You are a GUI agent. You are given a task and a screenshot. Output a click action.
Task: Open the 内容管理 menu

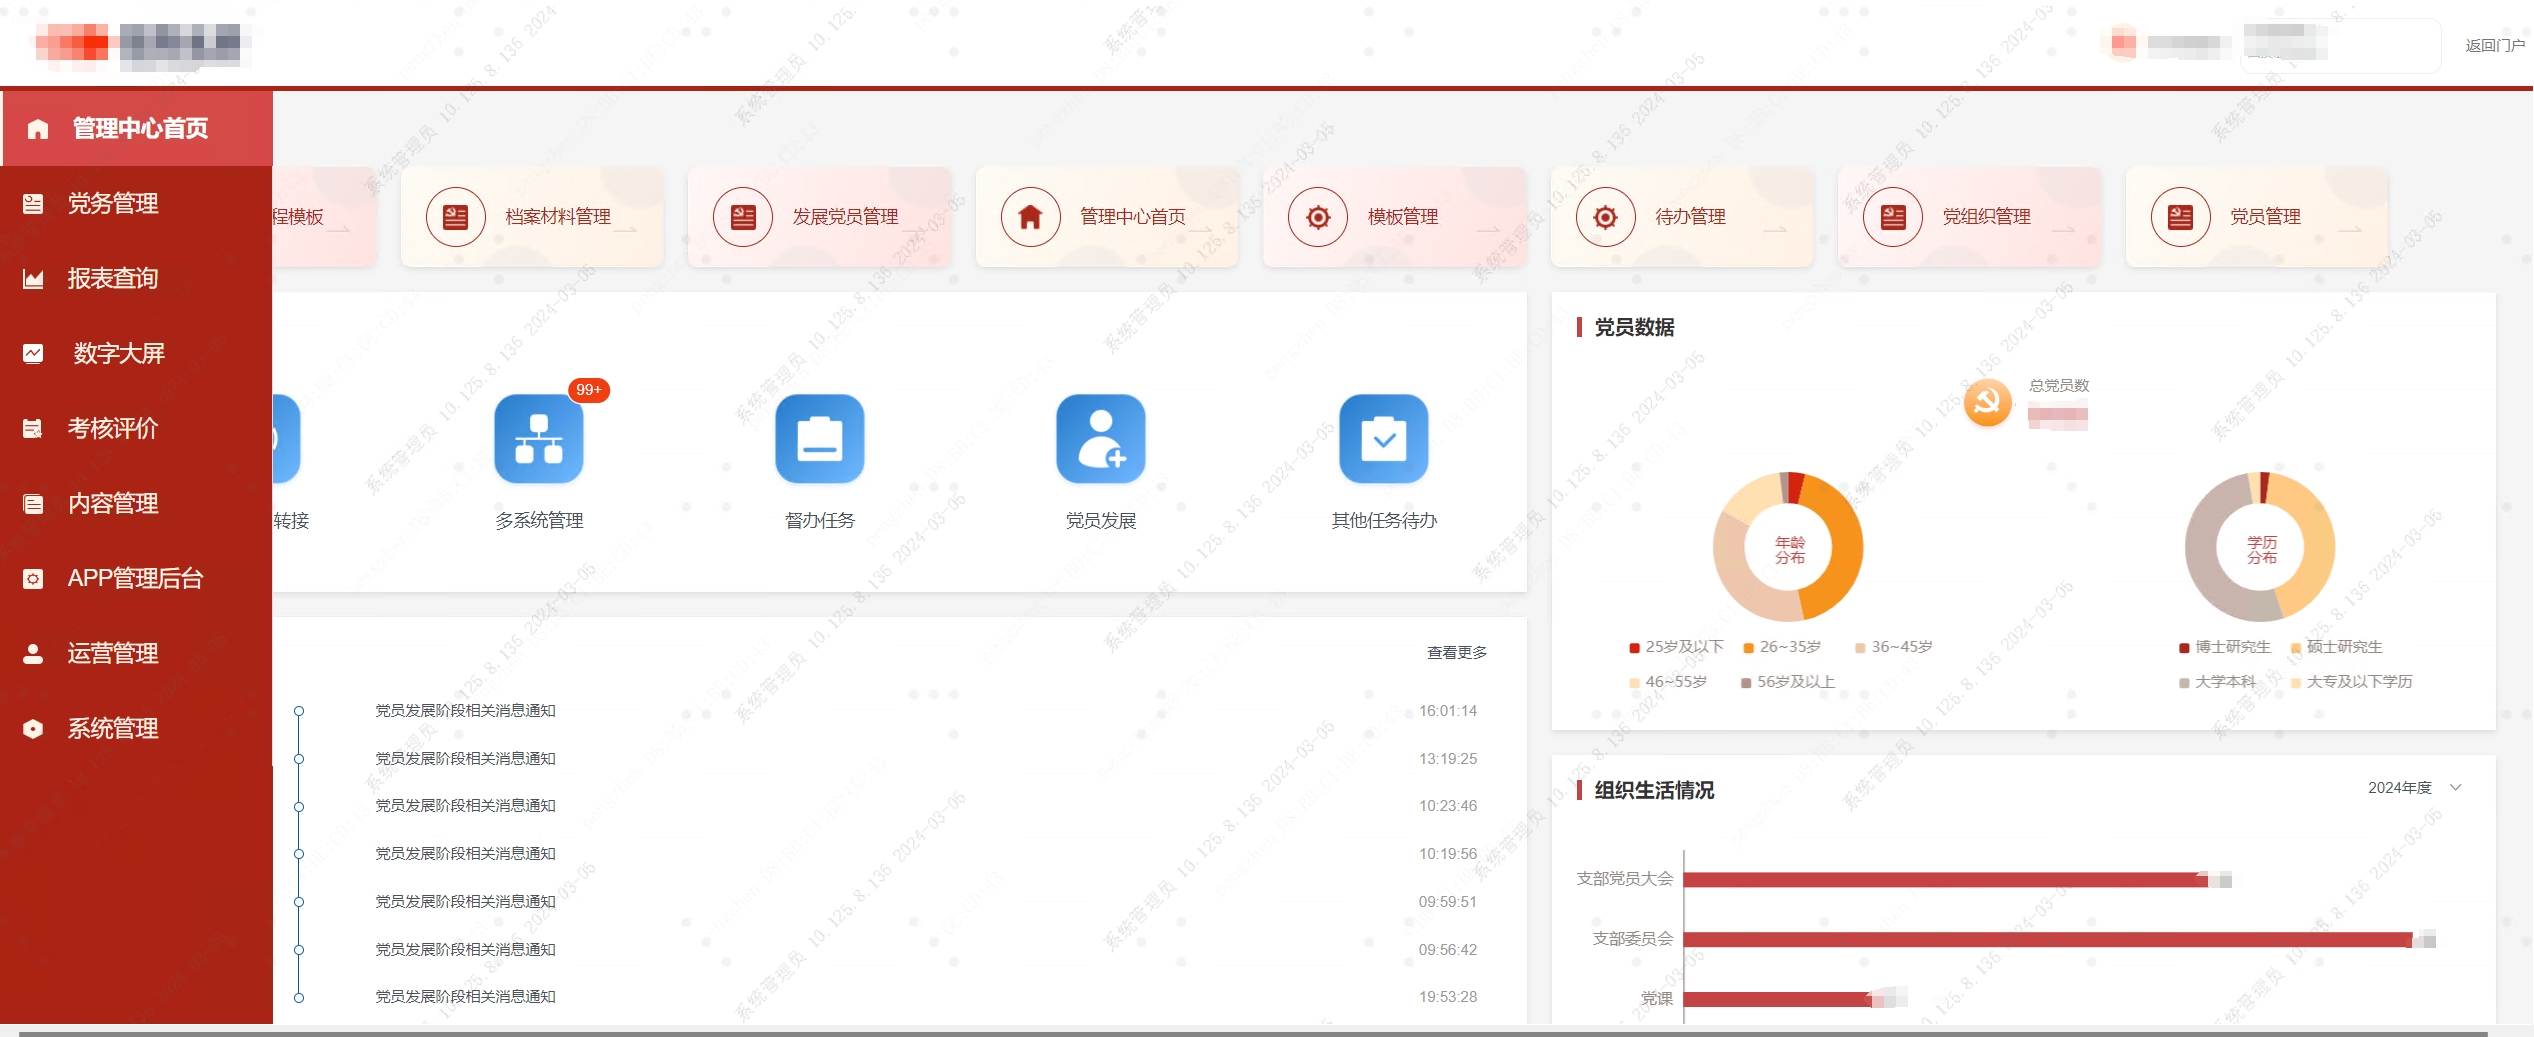pyautogui.click(x=136, y=504)
